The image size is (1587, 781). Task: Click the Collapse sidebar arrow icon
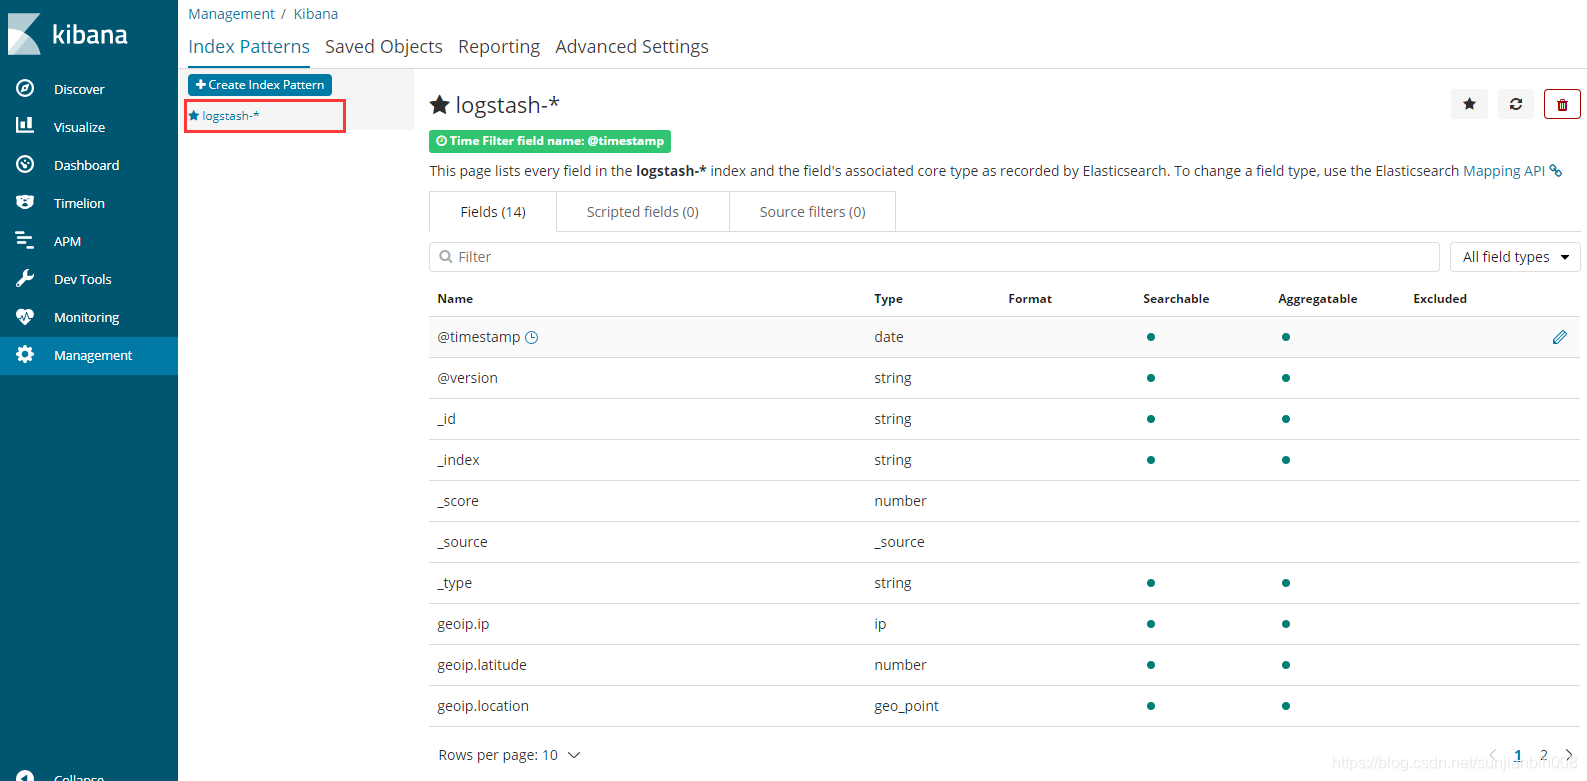[x=25, y=777]
